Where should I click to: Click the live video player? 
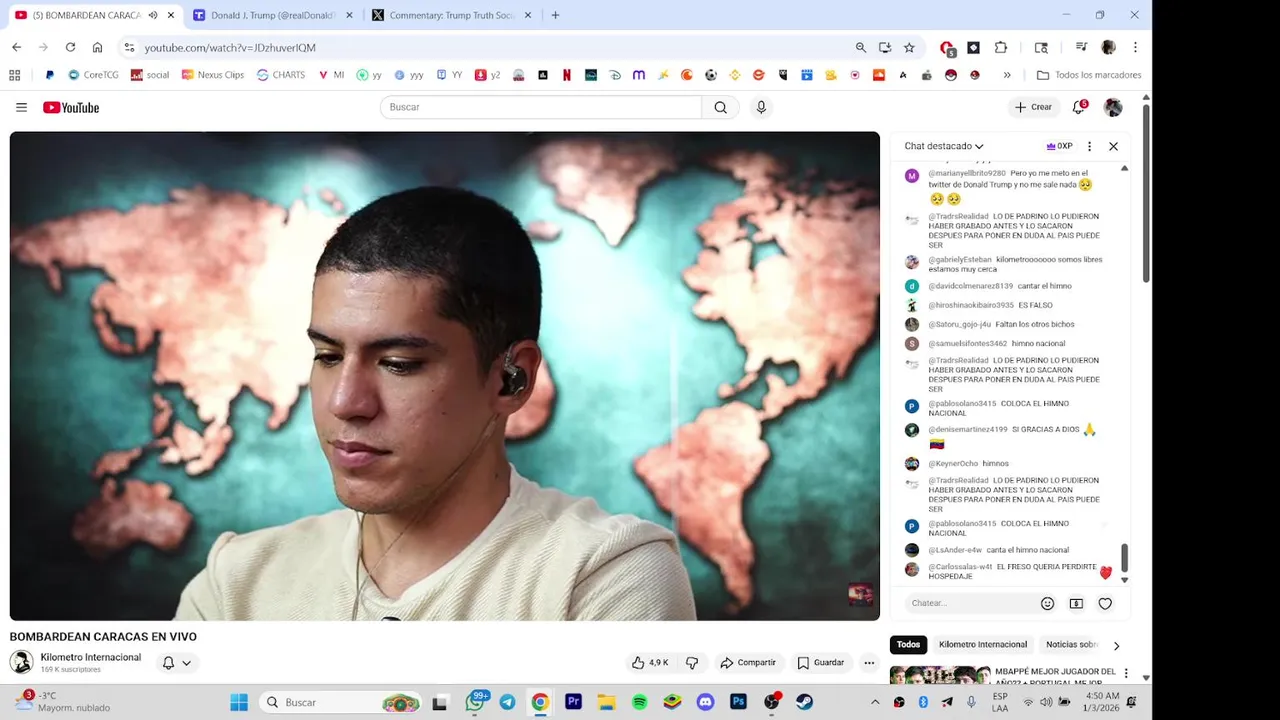[445, 376]
